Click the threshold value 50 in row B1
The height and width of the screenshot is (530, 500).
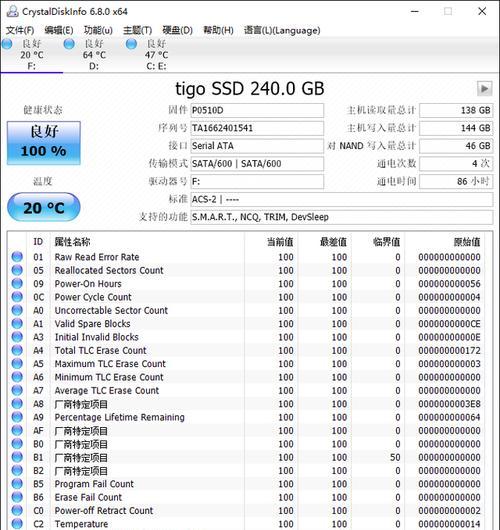pos(395,457)
